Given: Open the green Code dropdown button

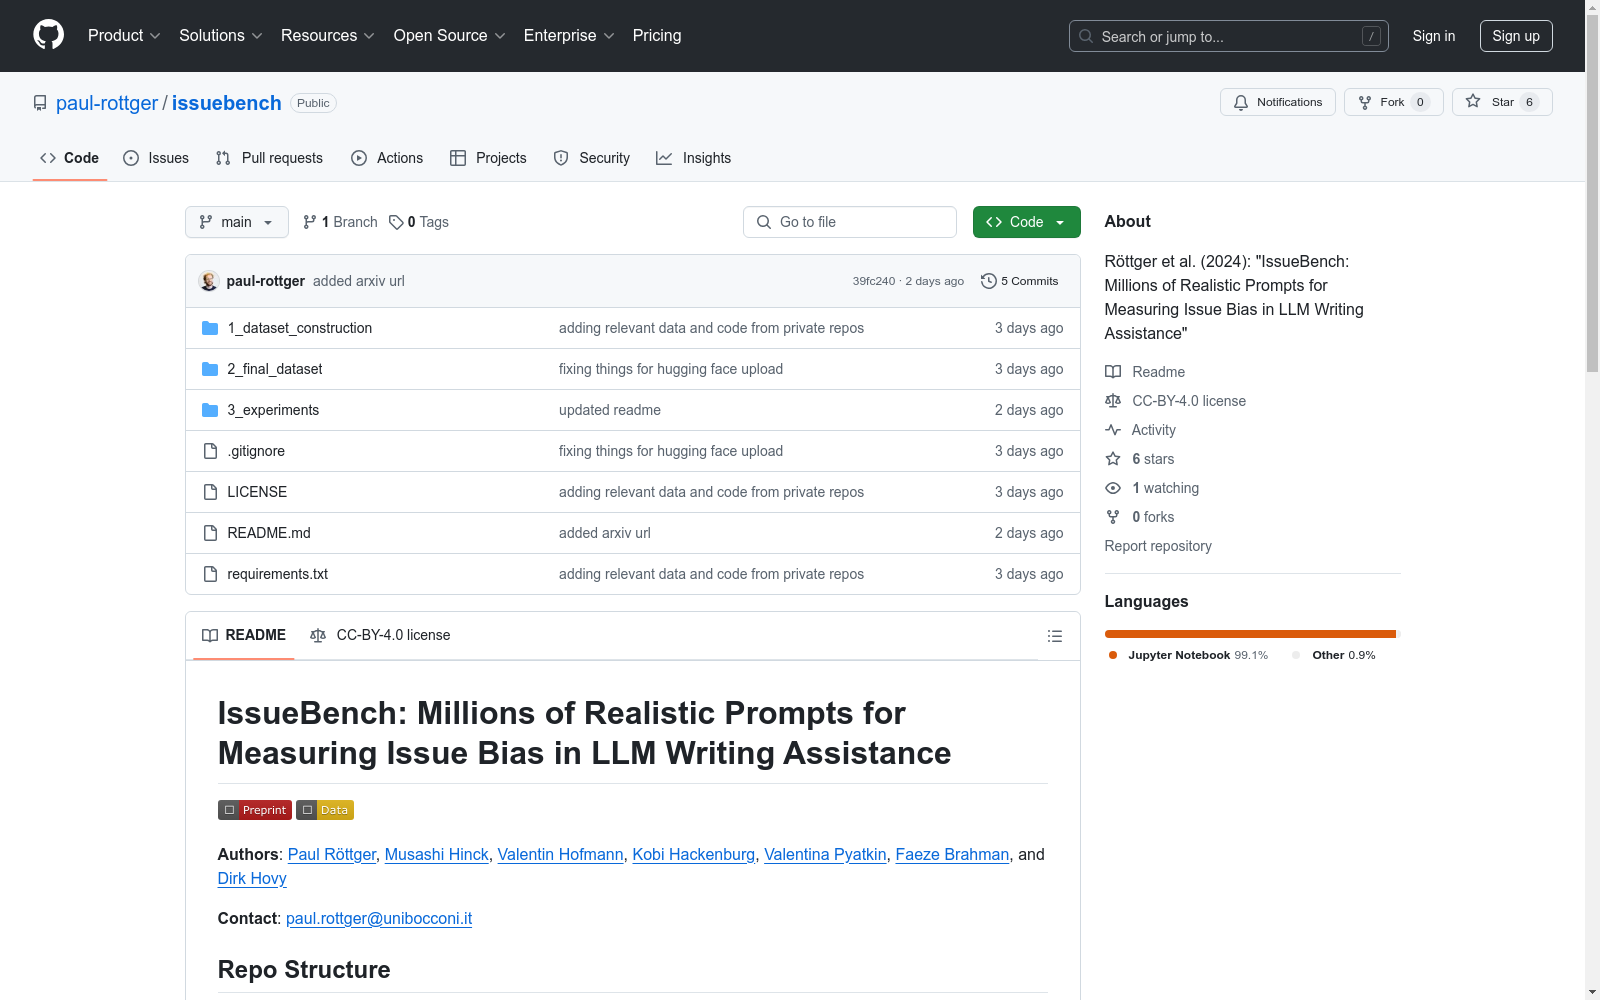Looking at the screenshot, I should coord(1026,222).
